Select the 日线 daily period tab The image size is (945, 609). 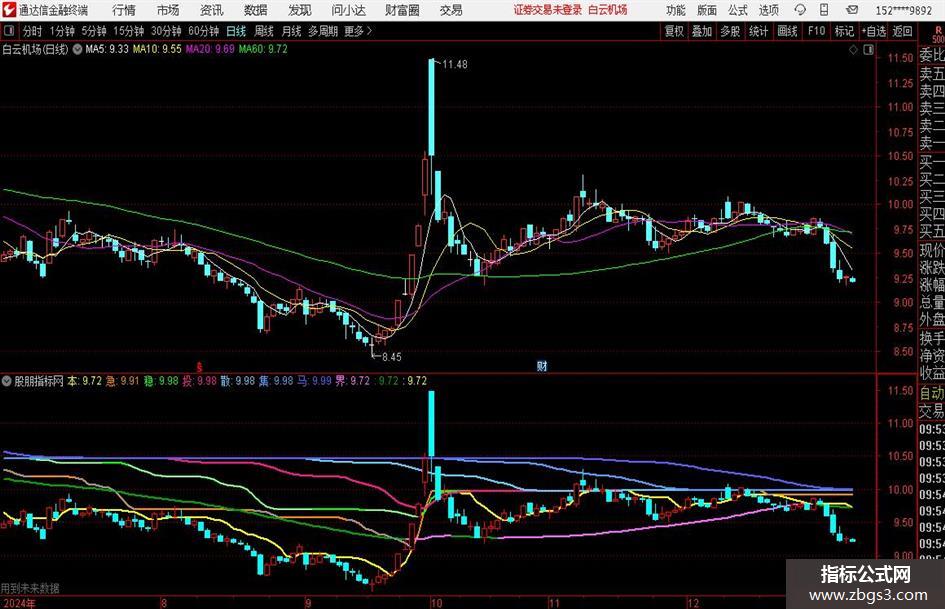pos(236,31)
